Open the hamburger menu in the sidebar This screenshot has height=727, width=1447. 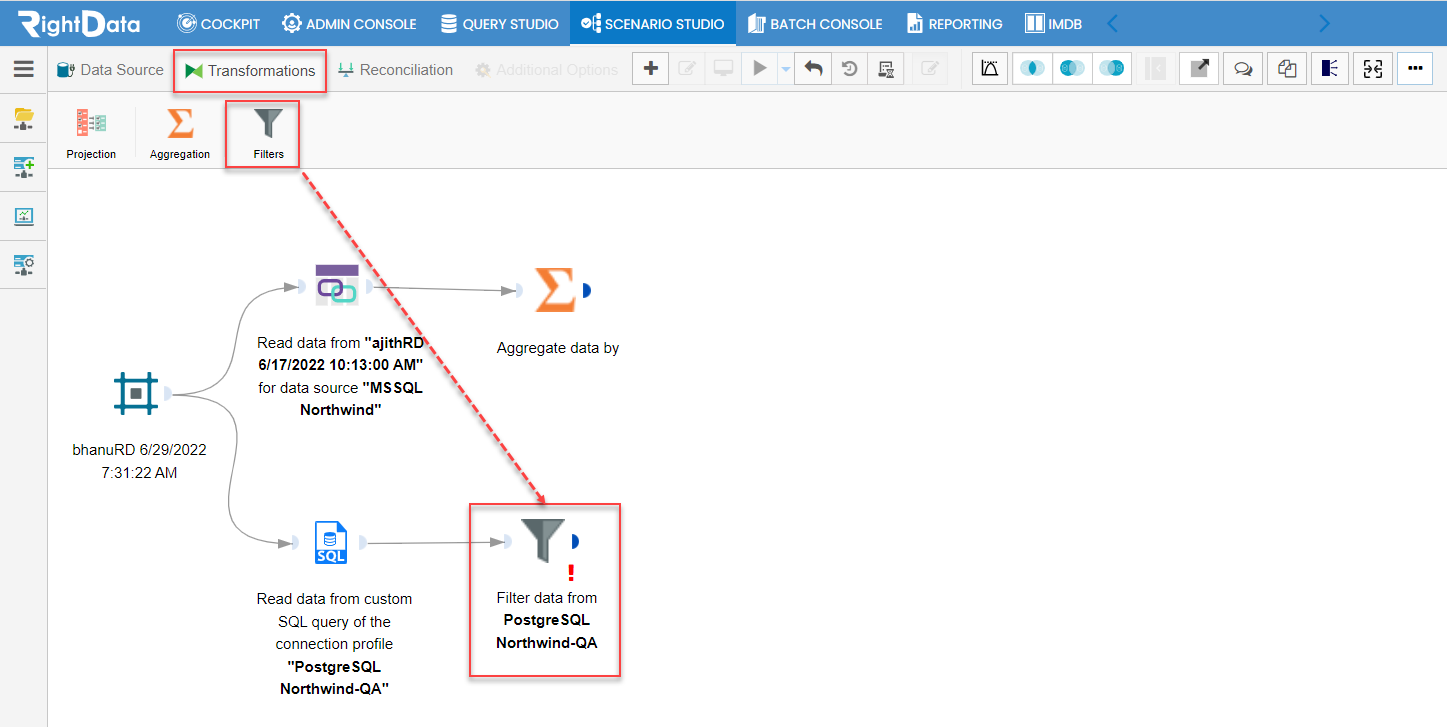(23, 69)
